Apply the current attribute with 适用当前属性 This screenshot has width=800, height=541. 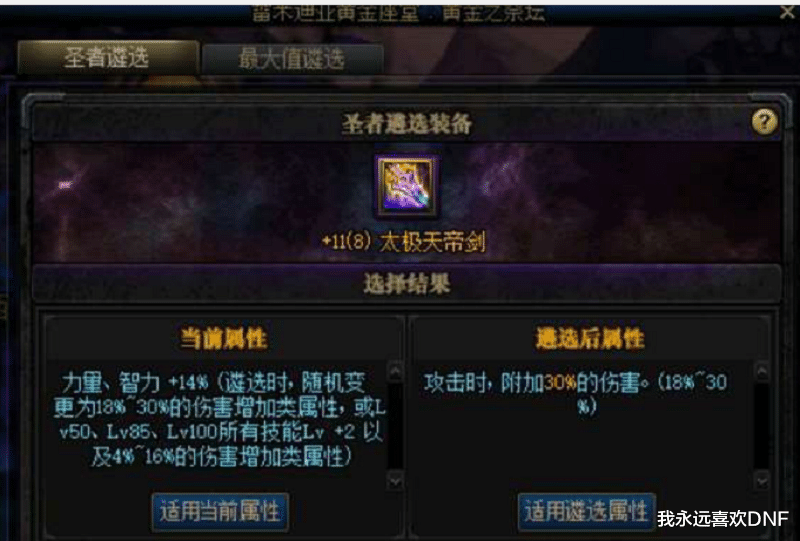click(220, 511)
